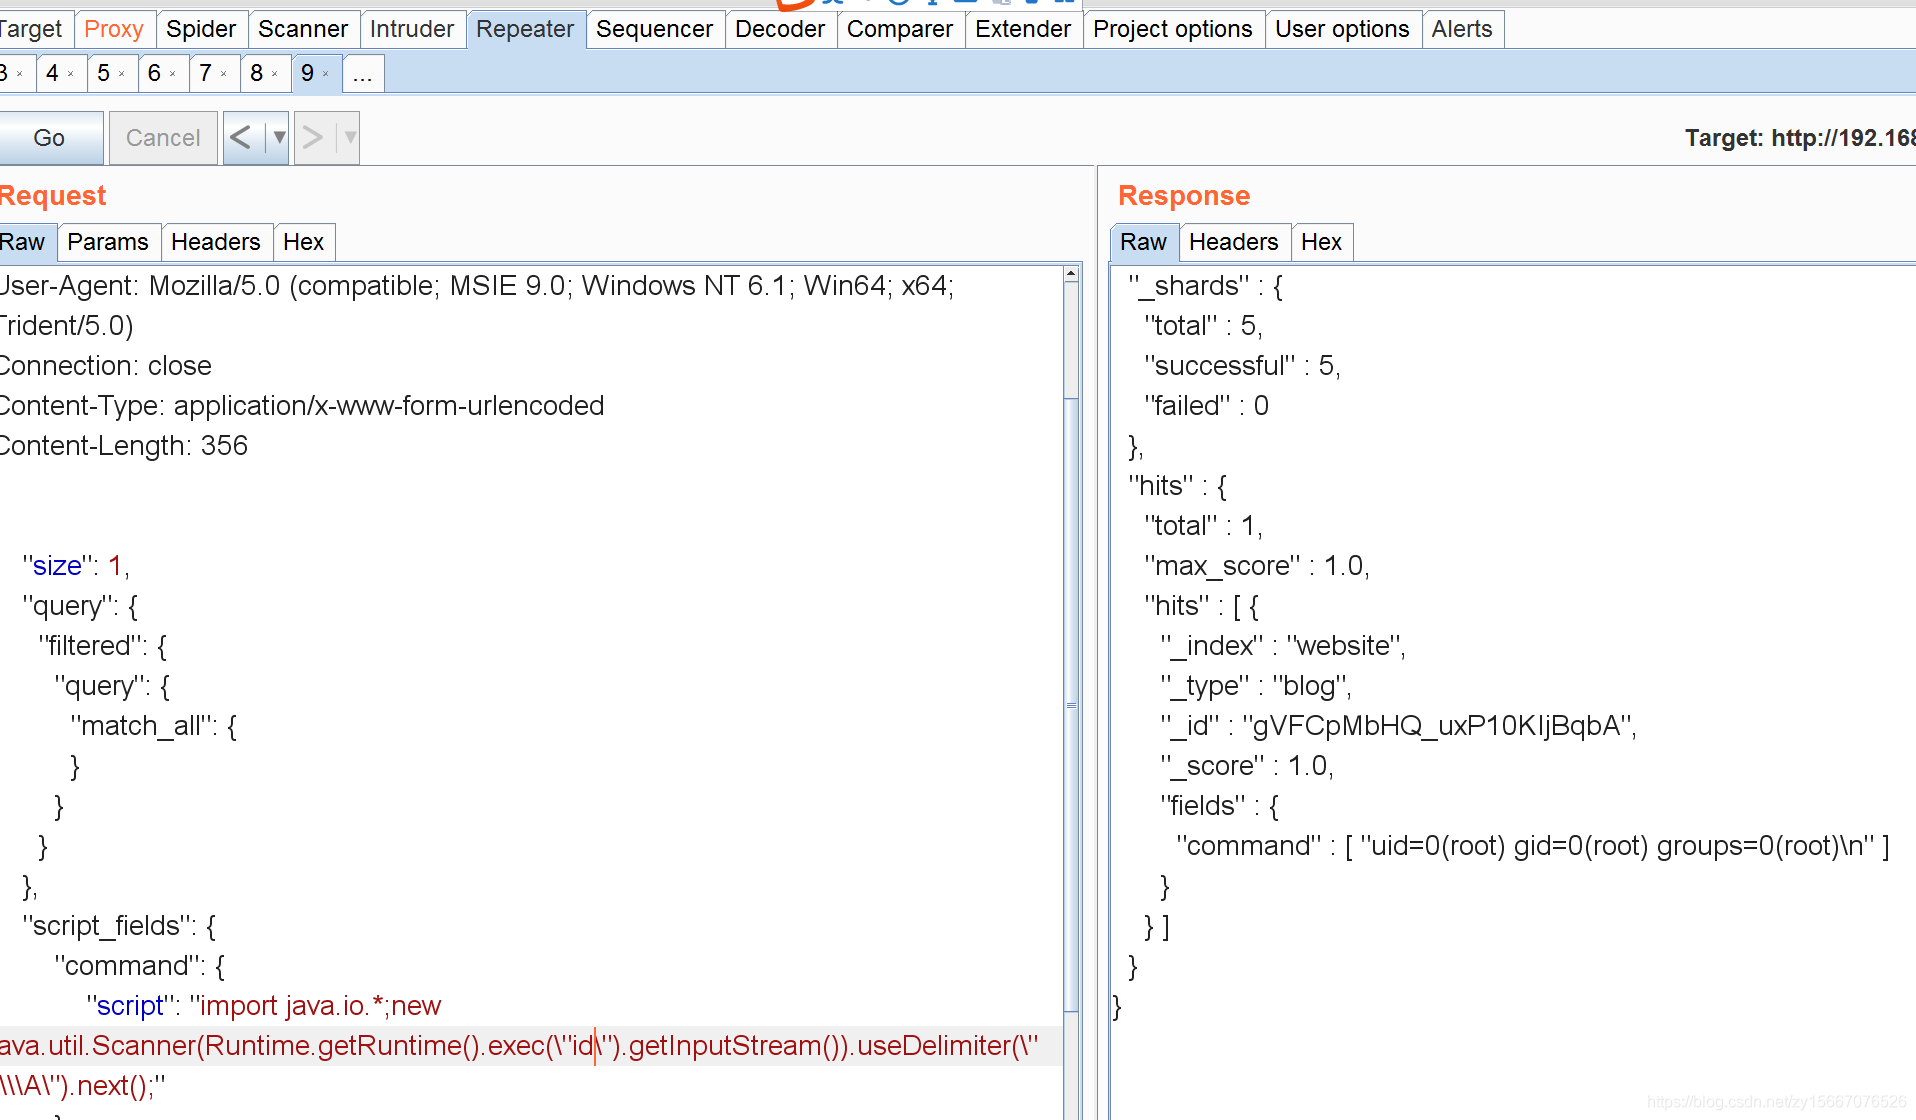Open the Alerts tab
The width and height of the screenshot is (1916, 1120).
tap(1462, 29)
